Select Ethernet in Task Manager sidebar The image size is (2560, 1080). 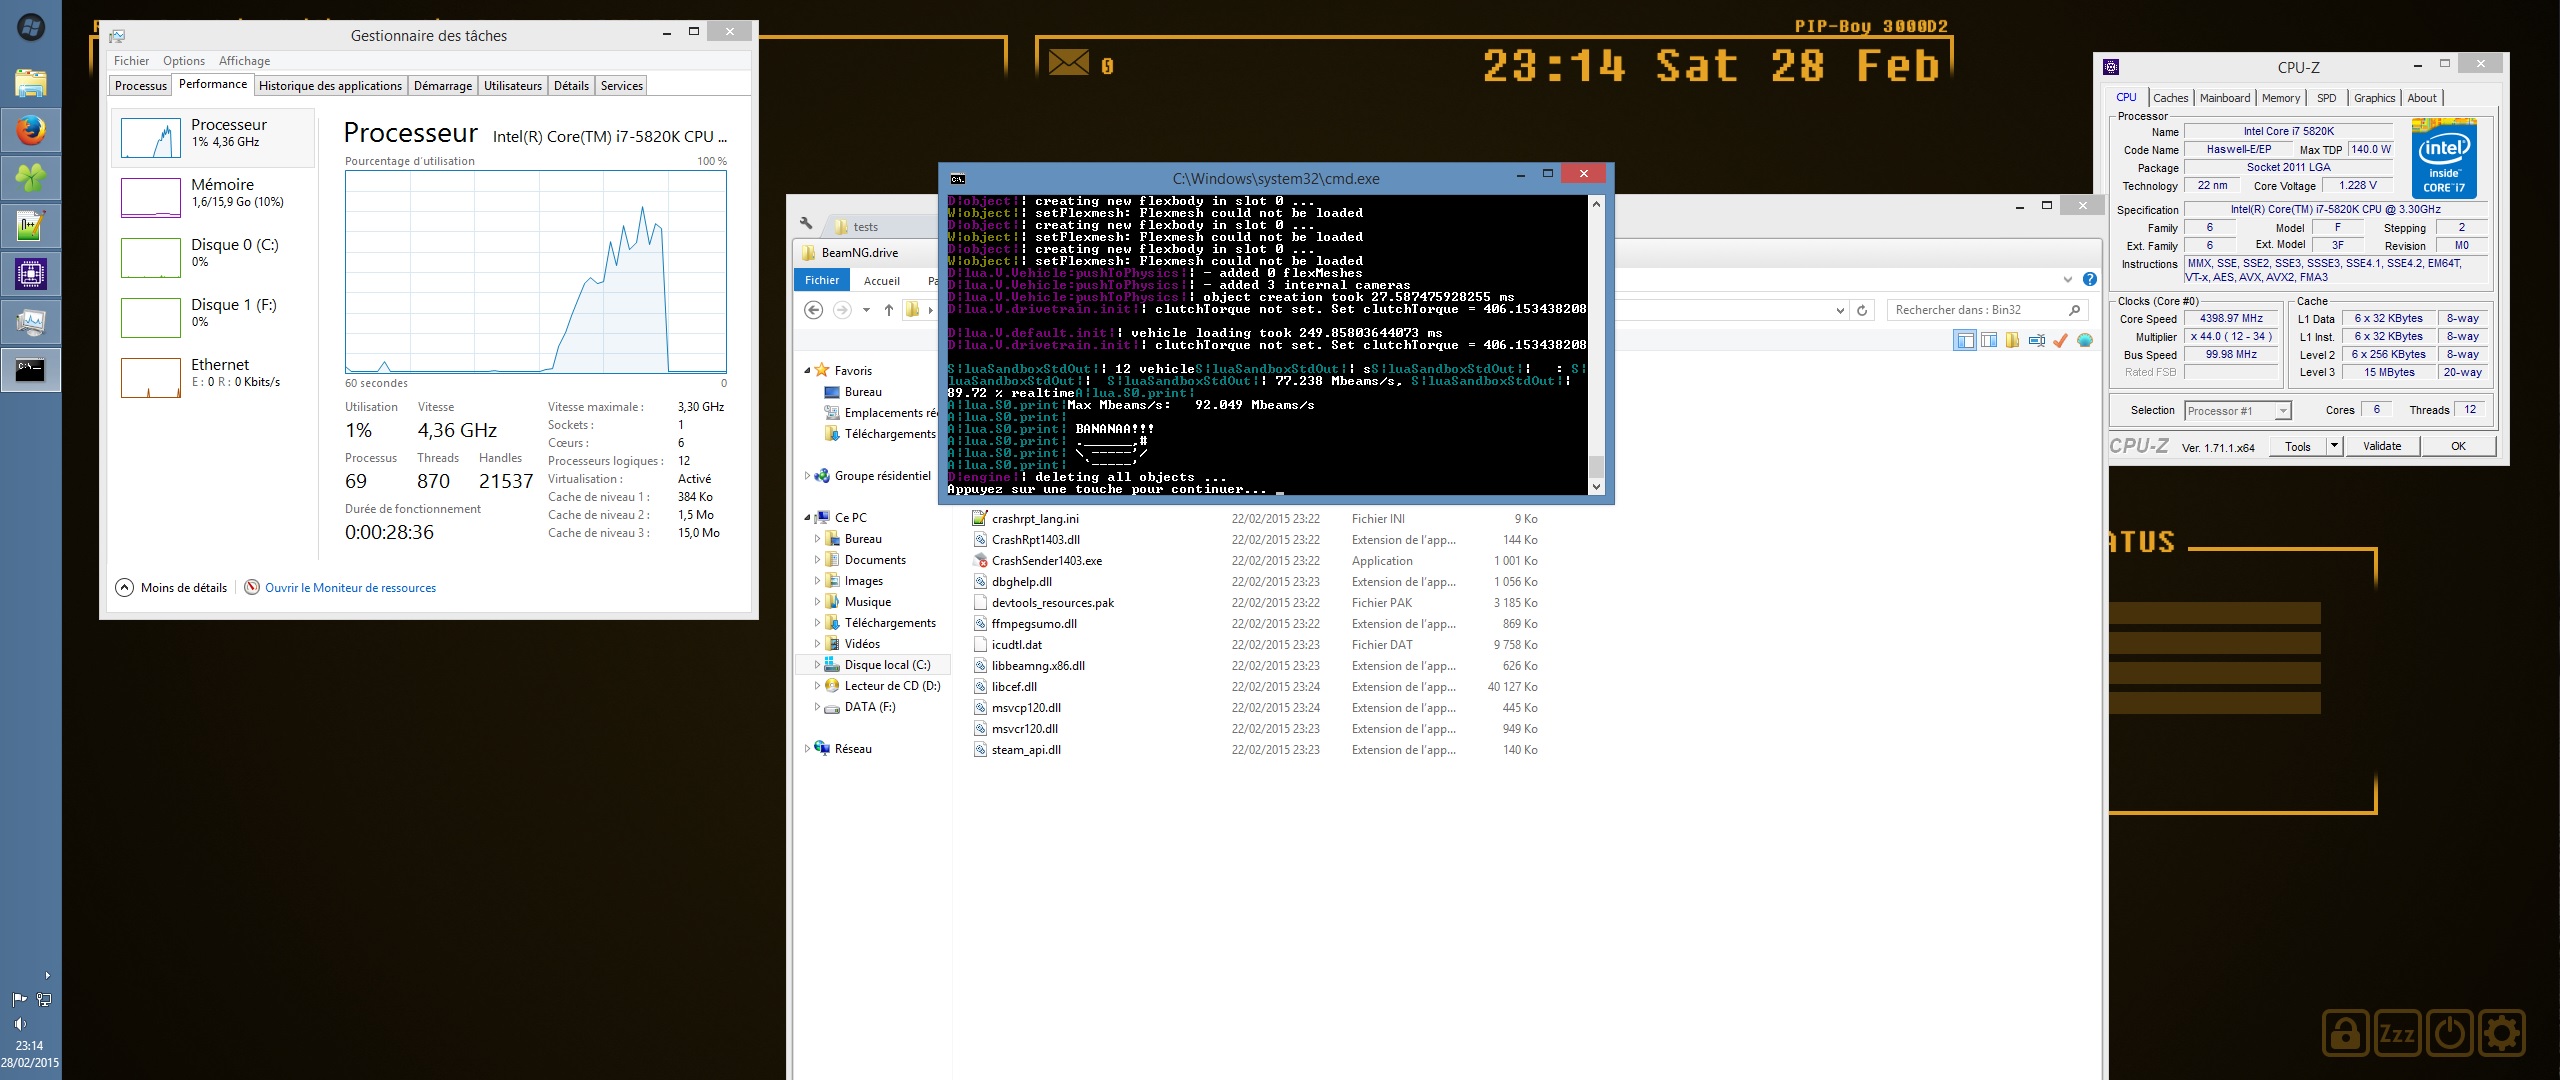click(x=214, y=377)
